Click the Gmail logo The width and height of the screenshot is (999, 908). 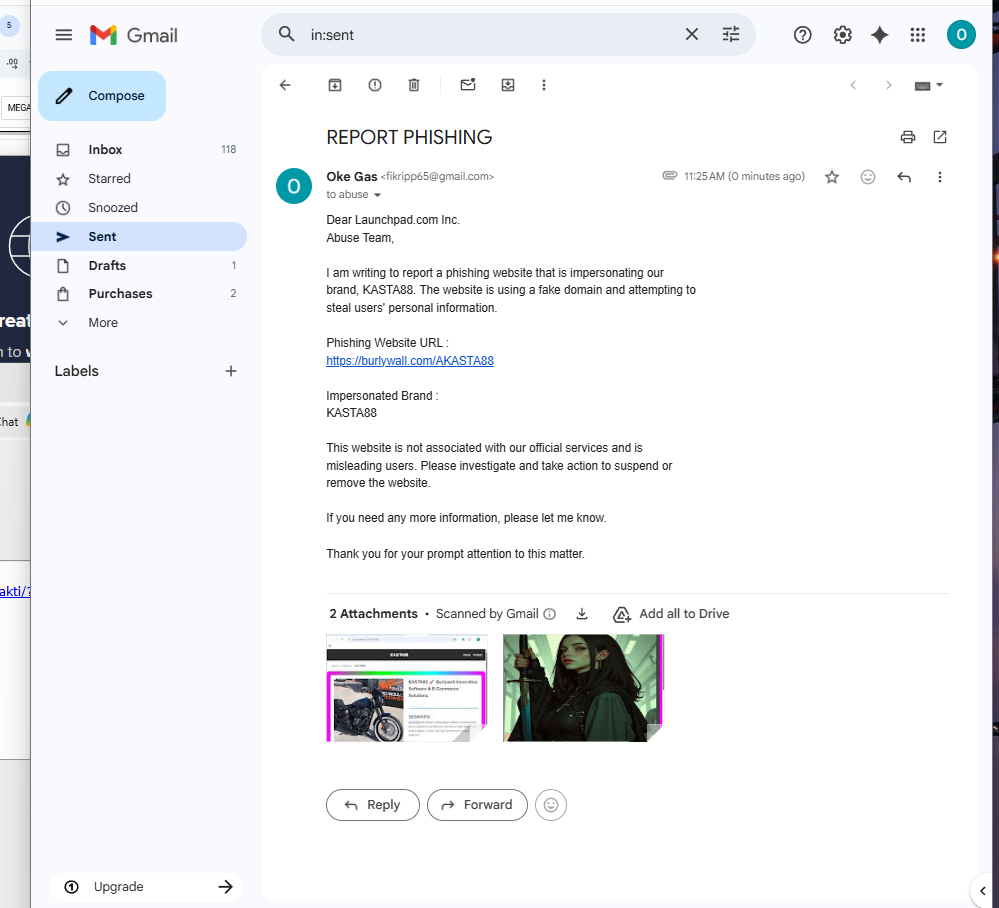[134, 35]
